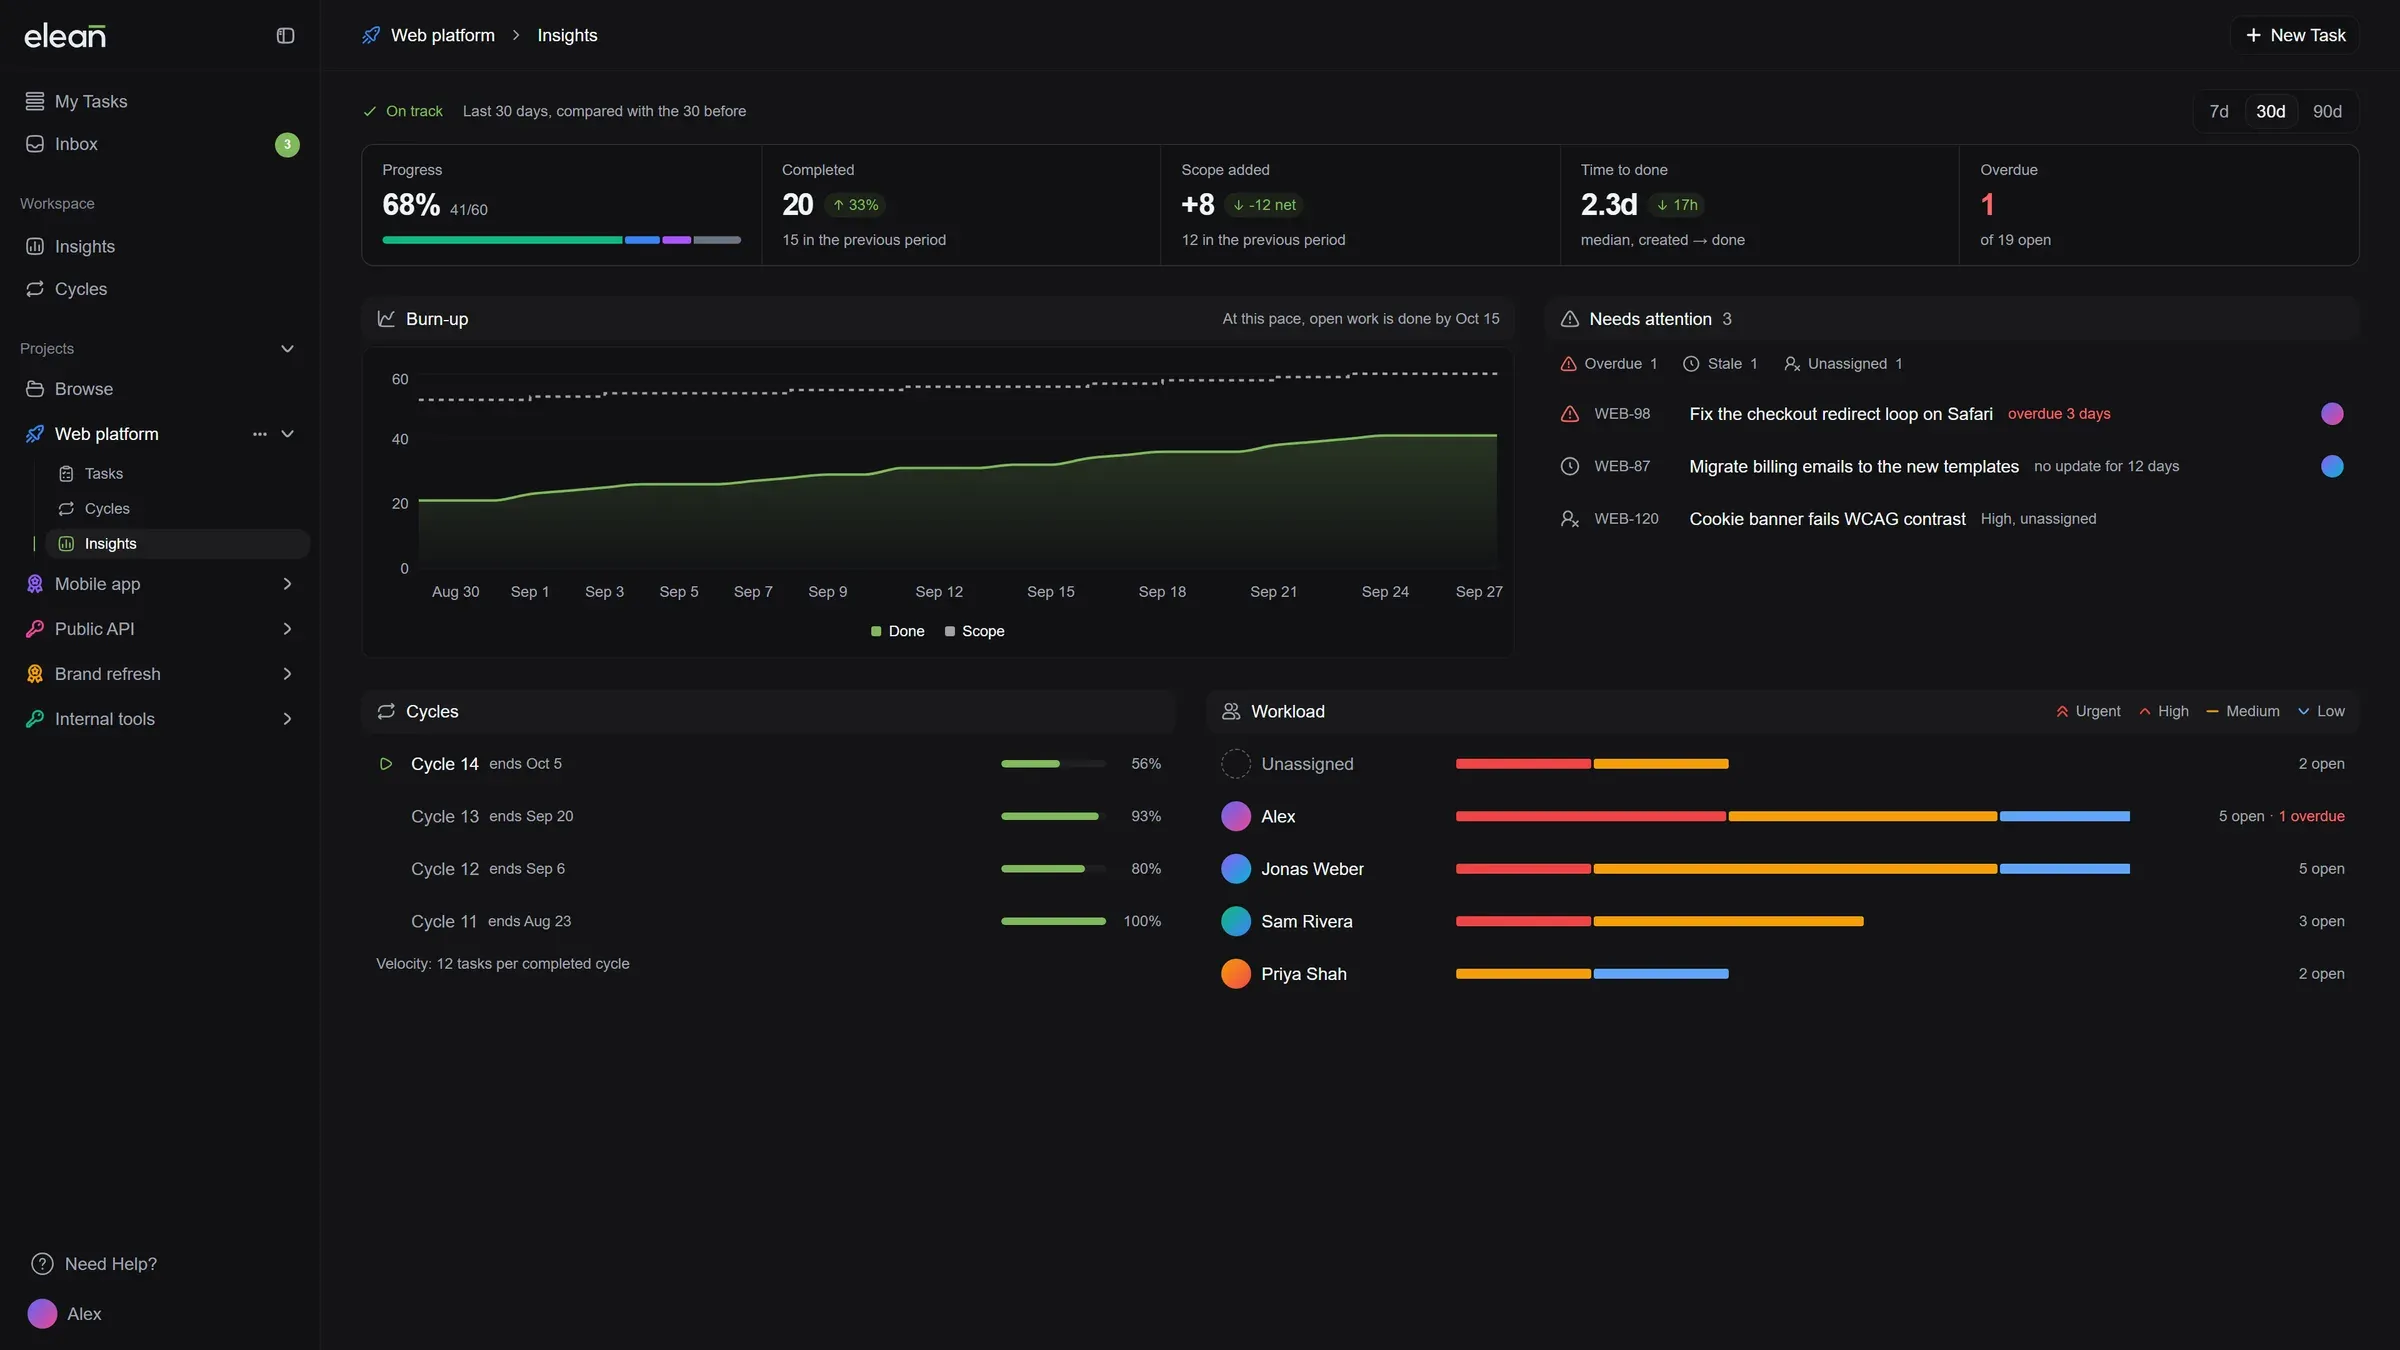Collapse the Projects section chevron
This screenshot has width=2400, height=1350.
coord(287,349)
